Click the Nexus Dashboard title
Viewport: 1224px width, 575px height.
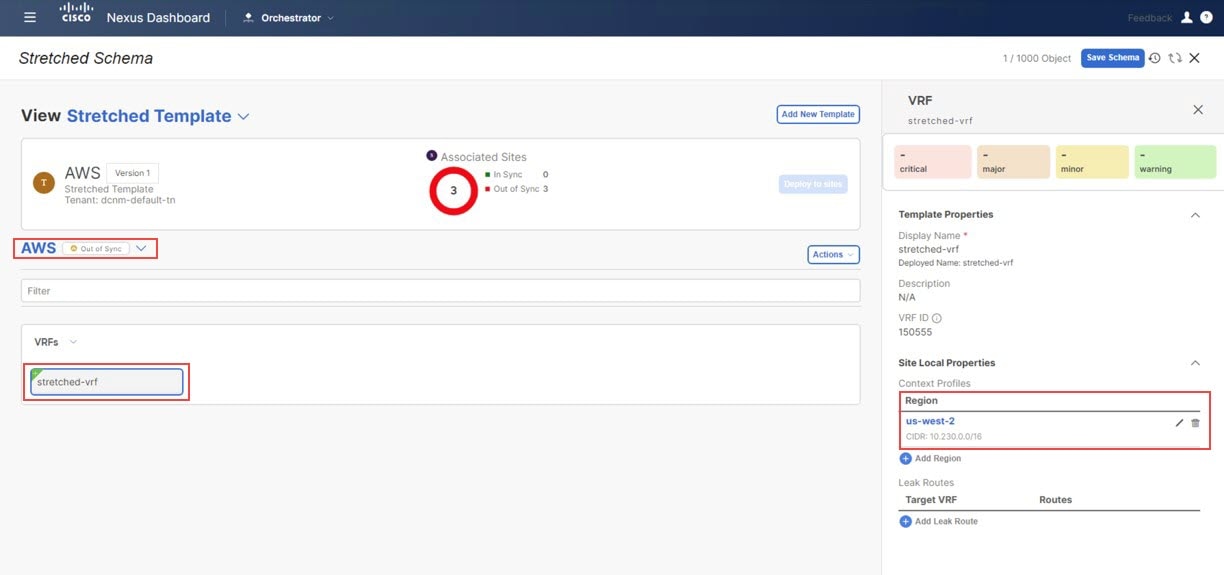[x=158, y=18]
